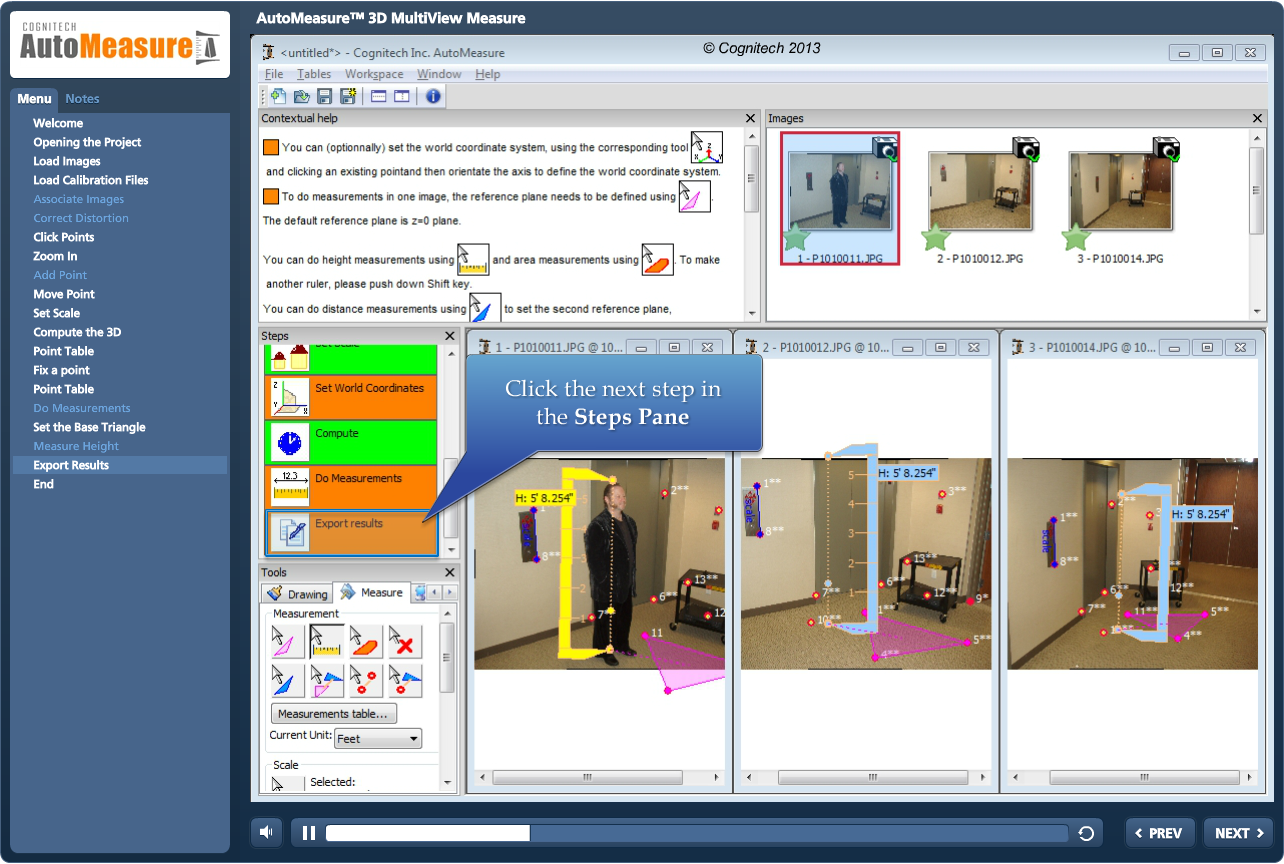Select the pink reference plane tool
Viewport: 1284px width, 864px height.
click(287, 641)
